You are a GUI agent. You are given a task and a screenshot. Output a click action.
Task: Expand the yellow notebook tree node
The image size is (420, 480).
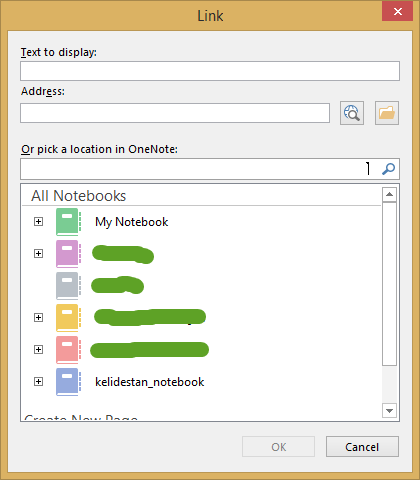(39, 318)
